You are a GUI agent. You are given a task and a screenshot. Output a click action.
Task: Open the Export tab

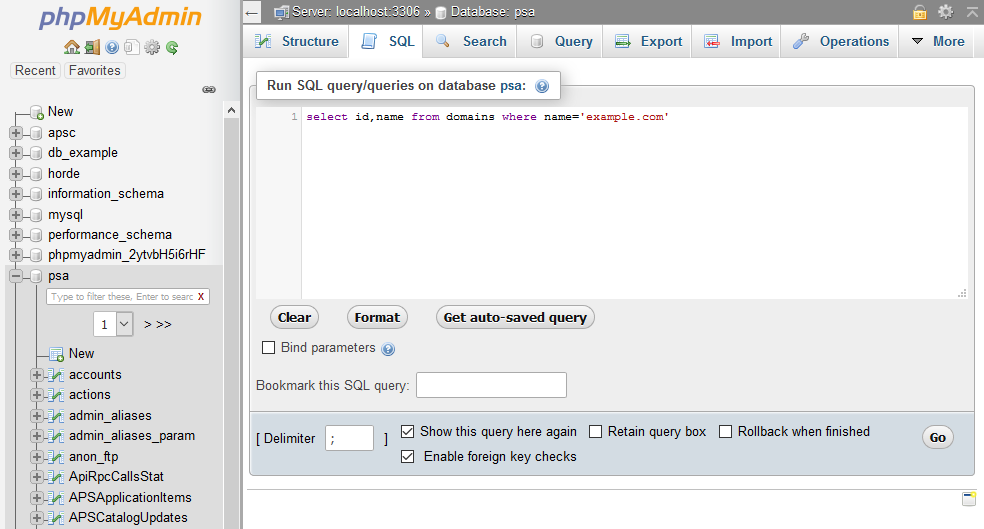pyautogui.click(x=649, y=41)
